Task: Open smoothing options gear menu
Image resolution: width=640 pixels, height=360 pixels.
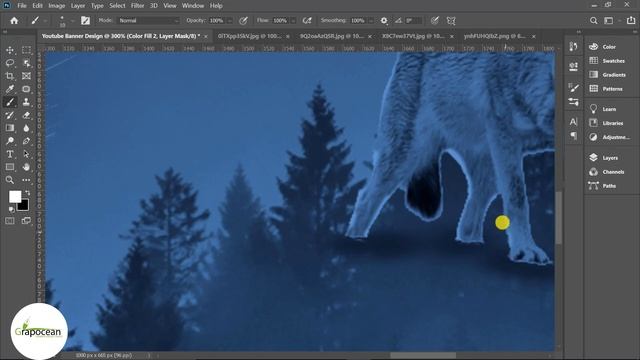Action: [x=384, y=20]
